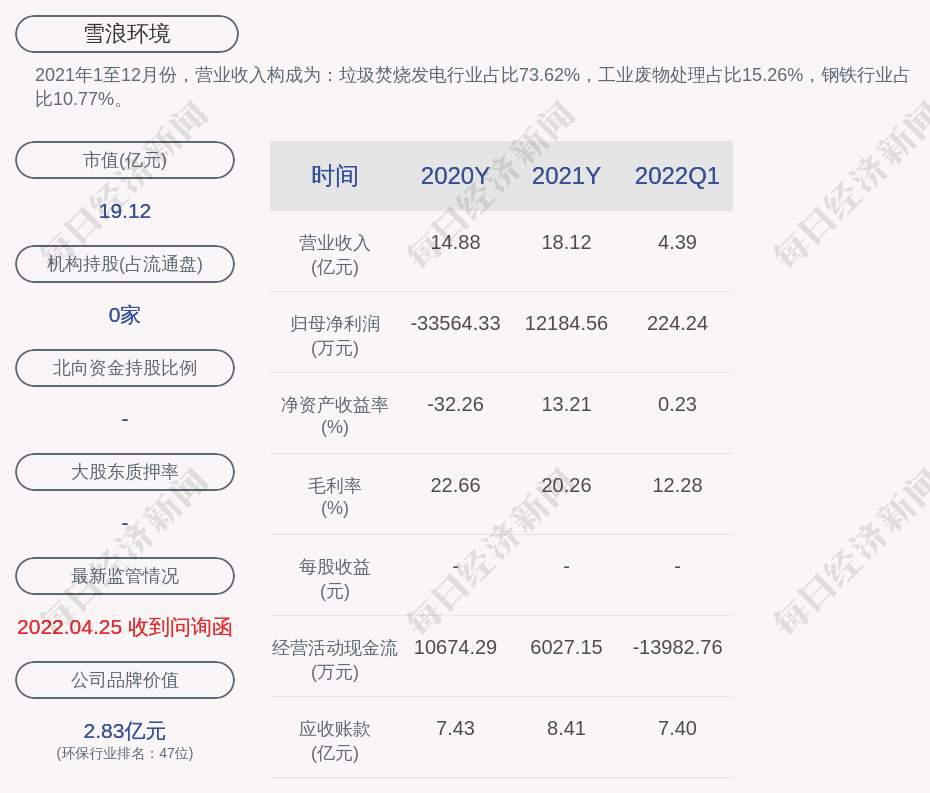Select the 市值(亿元) label pill
The image size is (930, 793).
(125, 160)
